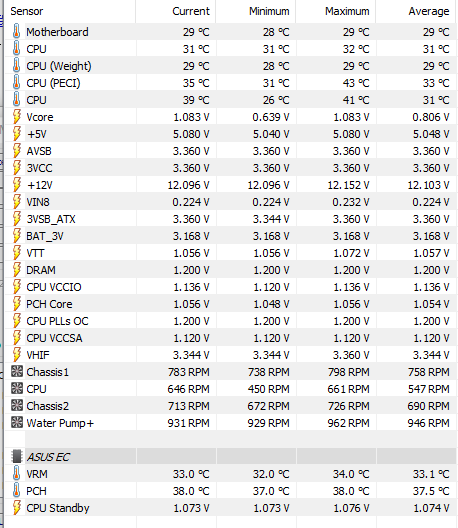Click the Chassis1 fan icon
The image size is (458, 528).
point(17,371)
